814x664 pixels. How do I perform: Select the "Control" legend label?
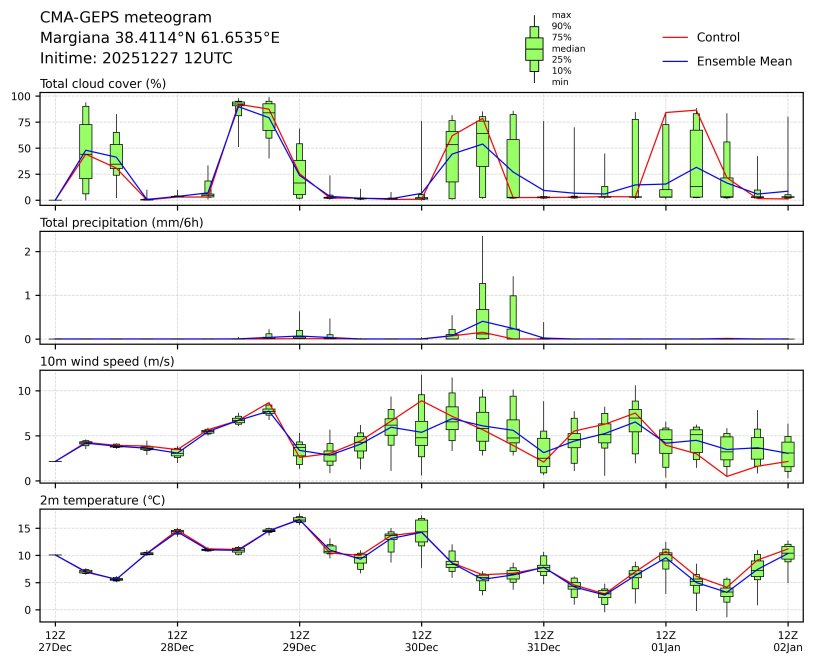pos(718,37)
